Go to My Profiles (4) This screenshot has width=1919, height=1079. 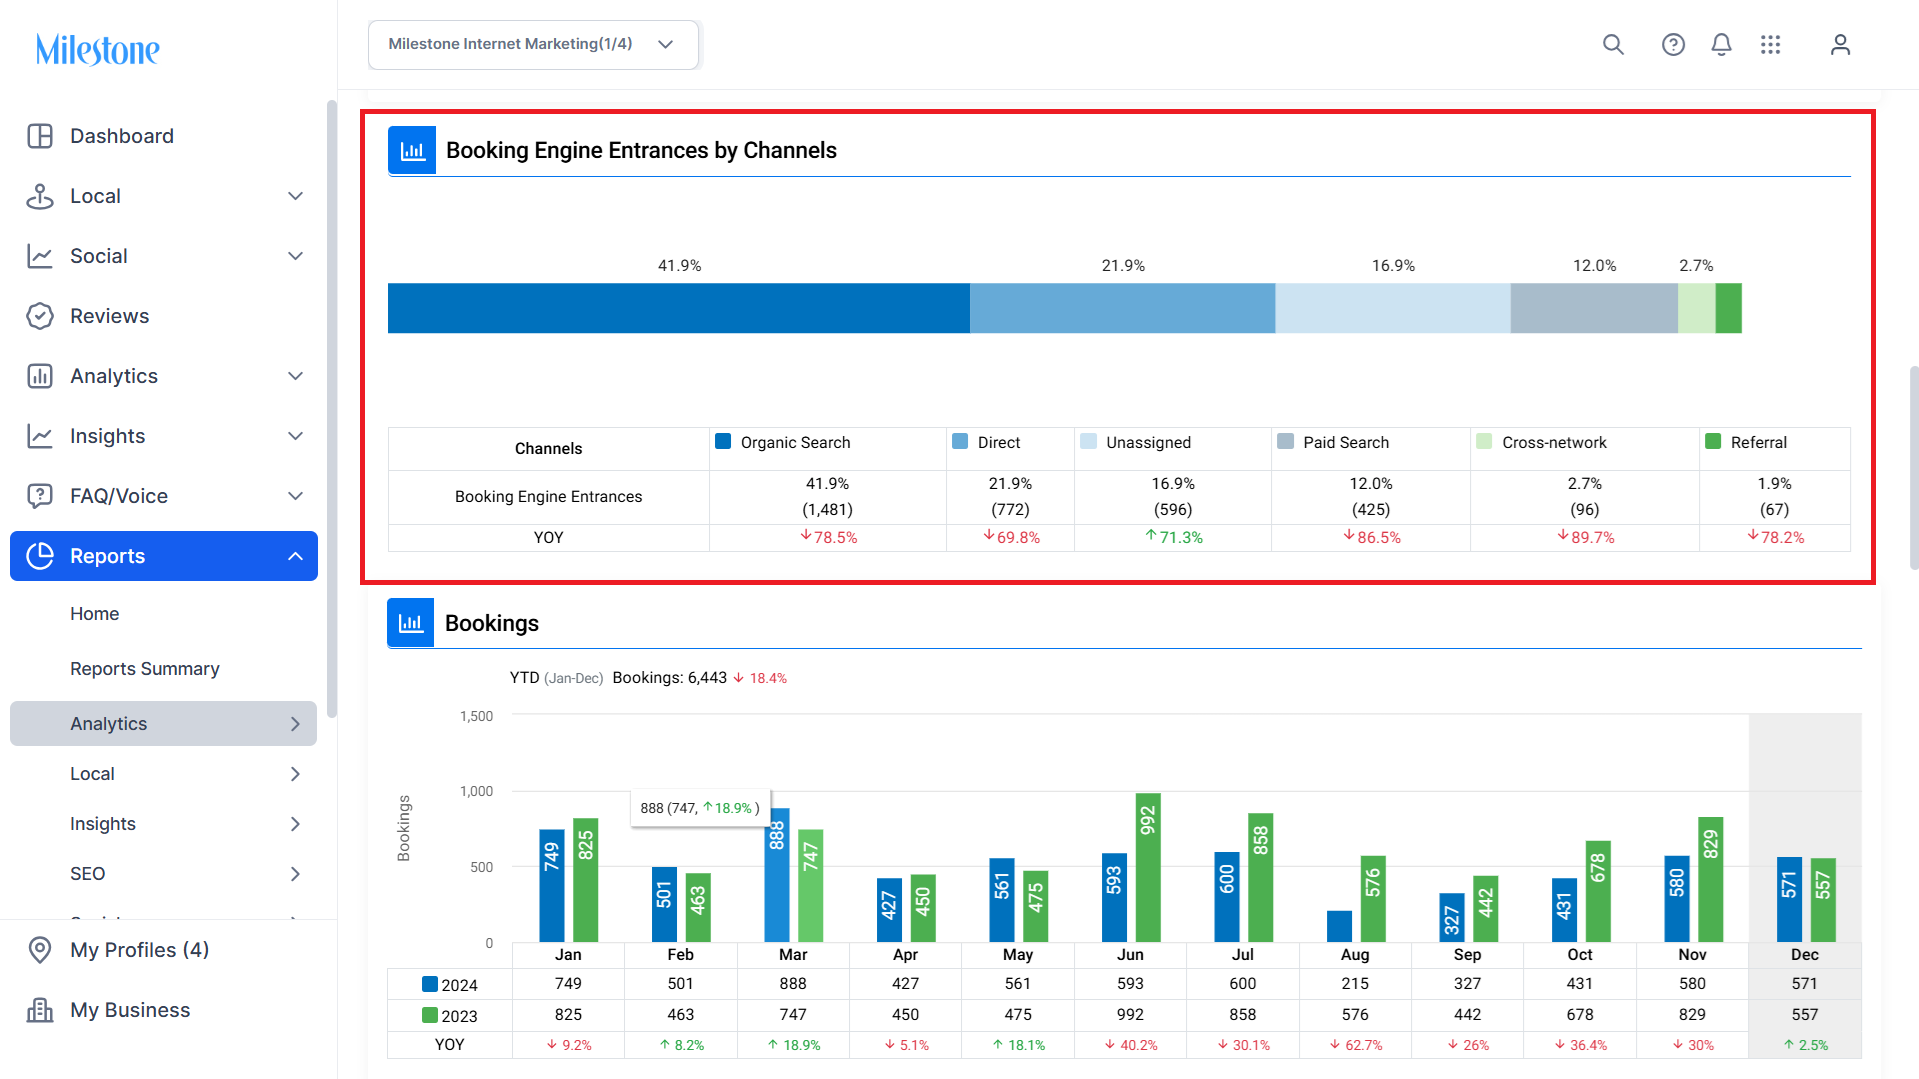[164, 950]
